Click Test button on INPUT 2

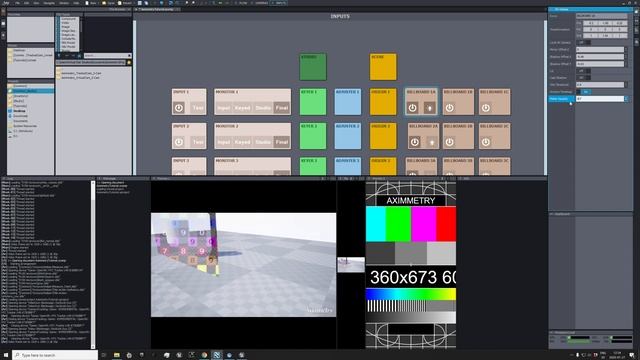coord(198,142)
